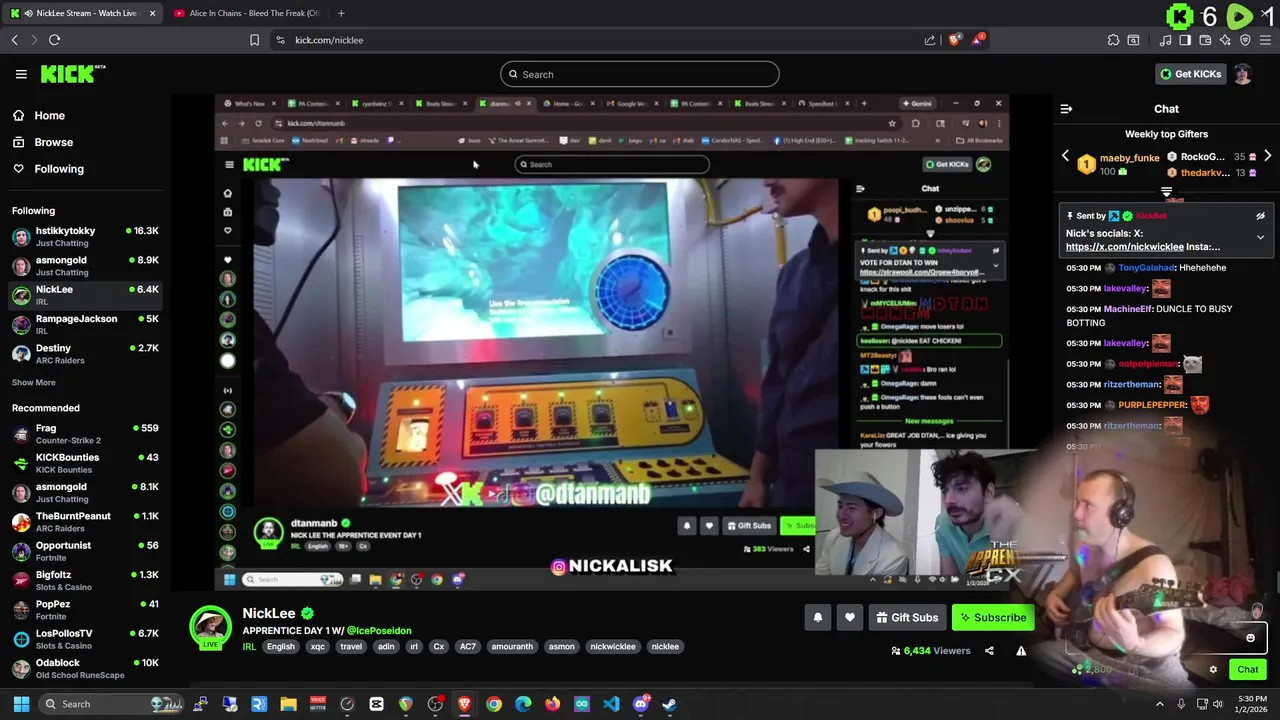Share the stream
Viewport: 1280px width, 720px height.
[989, 651]
